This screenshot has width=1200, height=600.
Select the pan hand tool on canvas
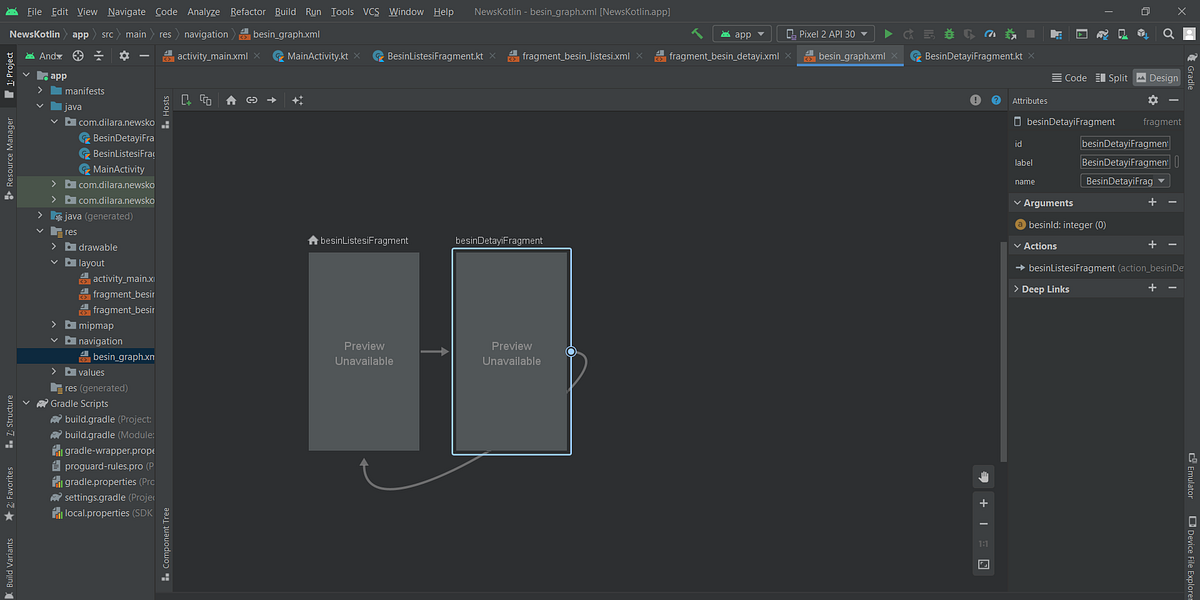tap(983, 477)
